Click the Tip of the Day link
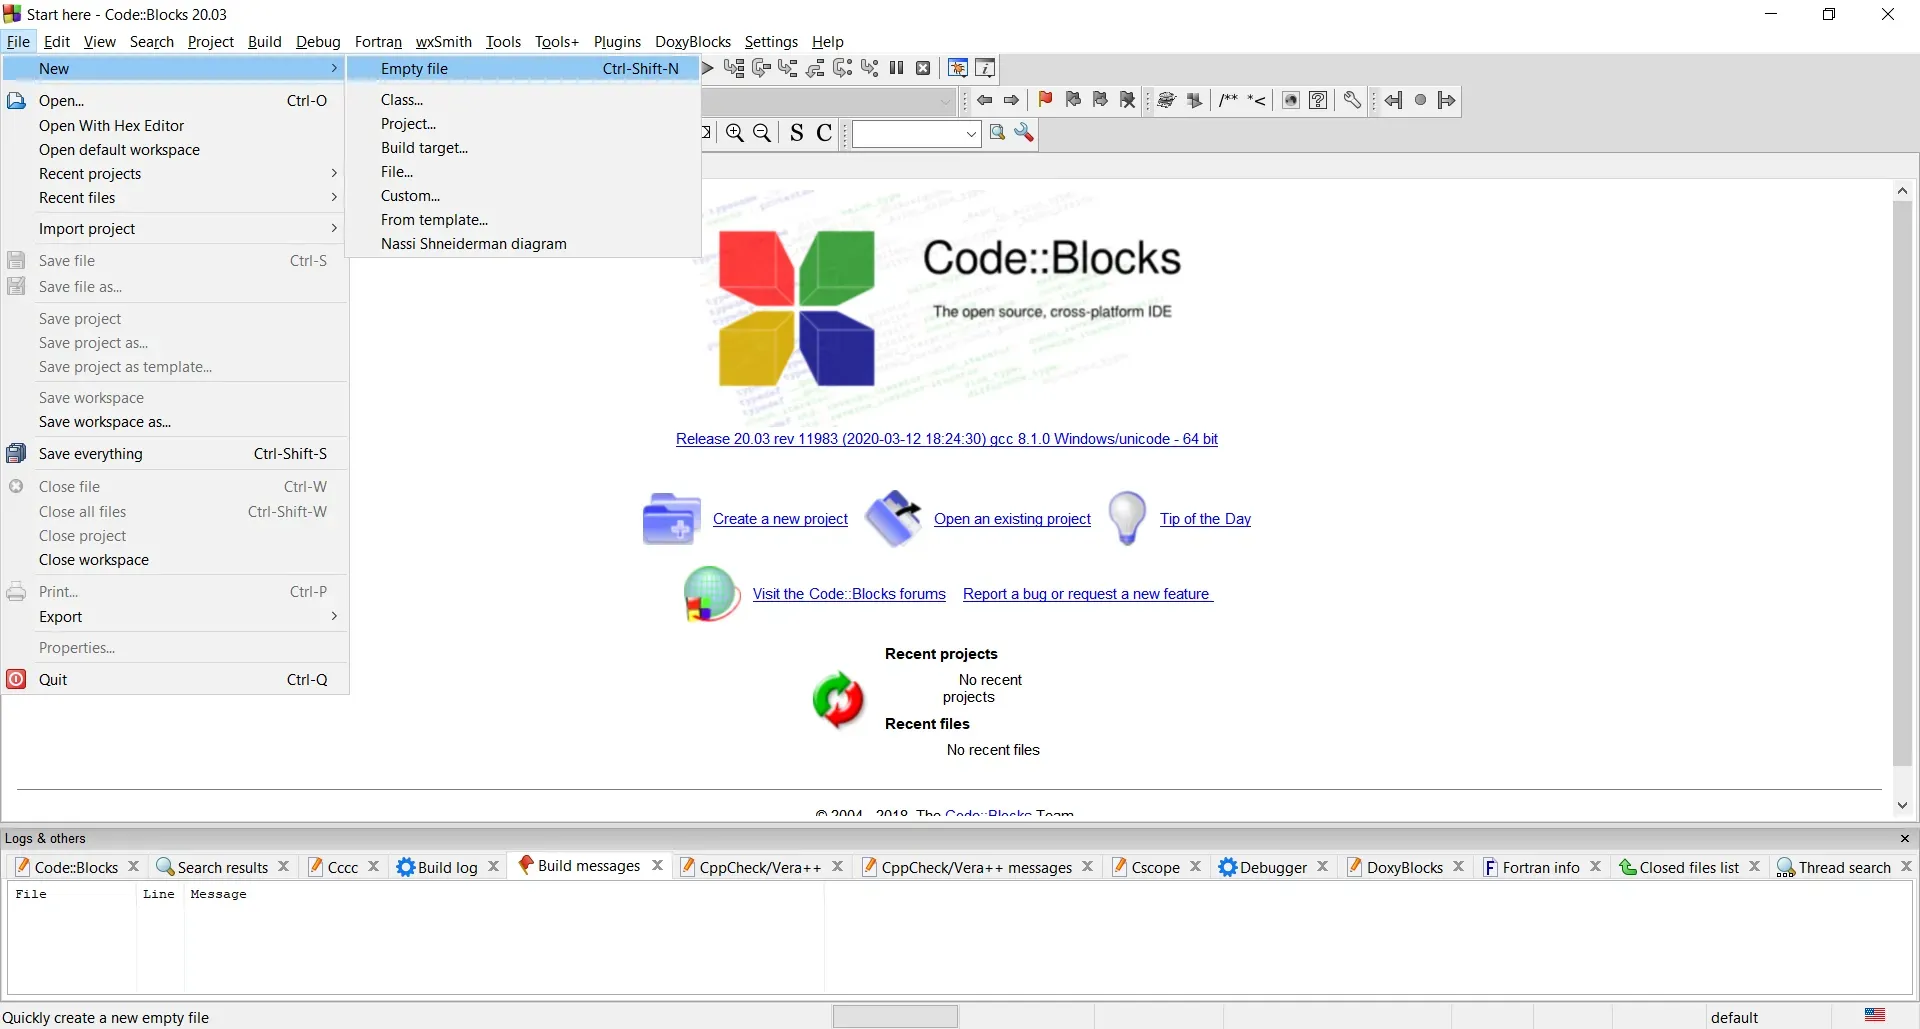 coord(1205,518)
